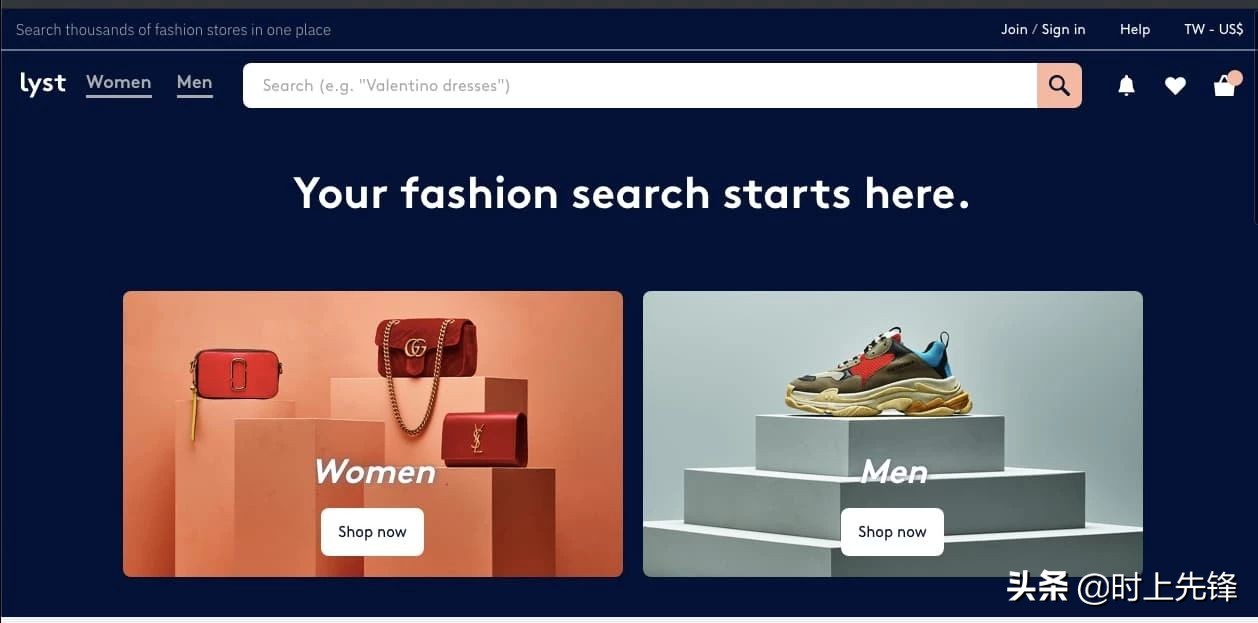Viewport: 1258px width, 623px height.
Task: Open the shopping bag icon
Action: coord(1225,85)
